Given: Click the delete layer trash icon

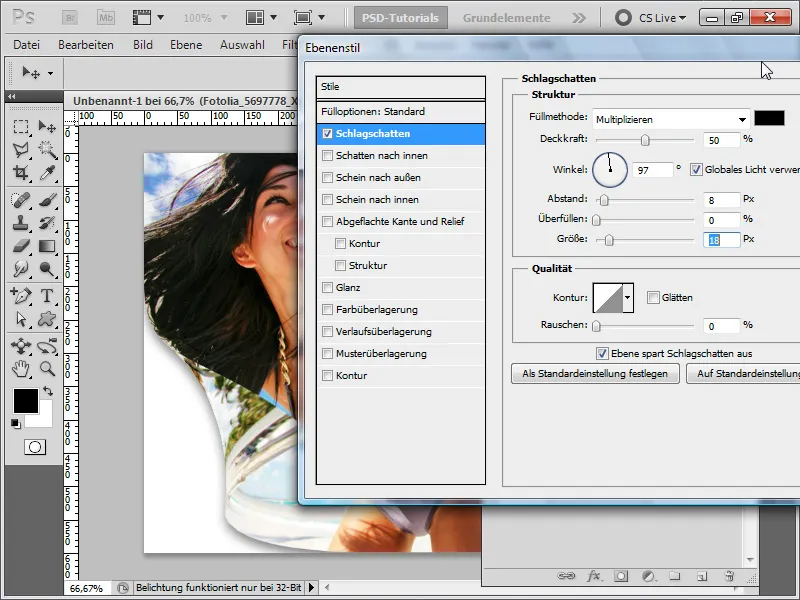Looking at the screenshot, I should [x=730, y=576].
